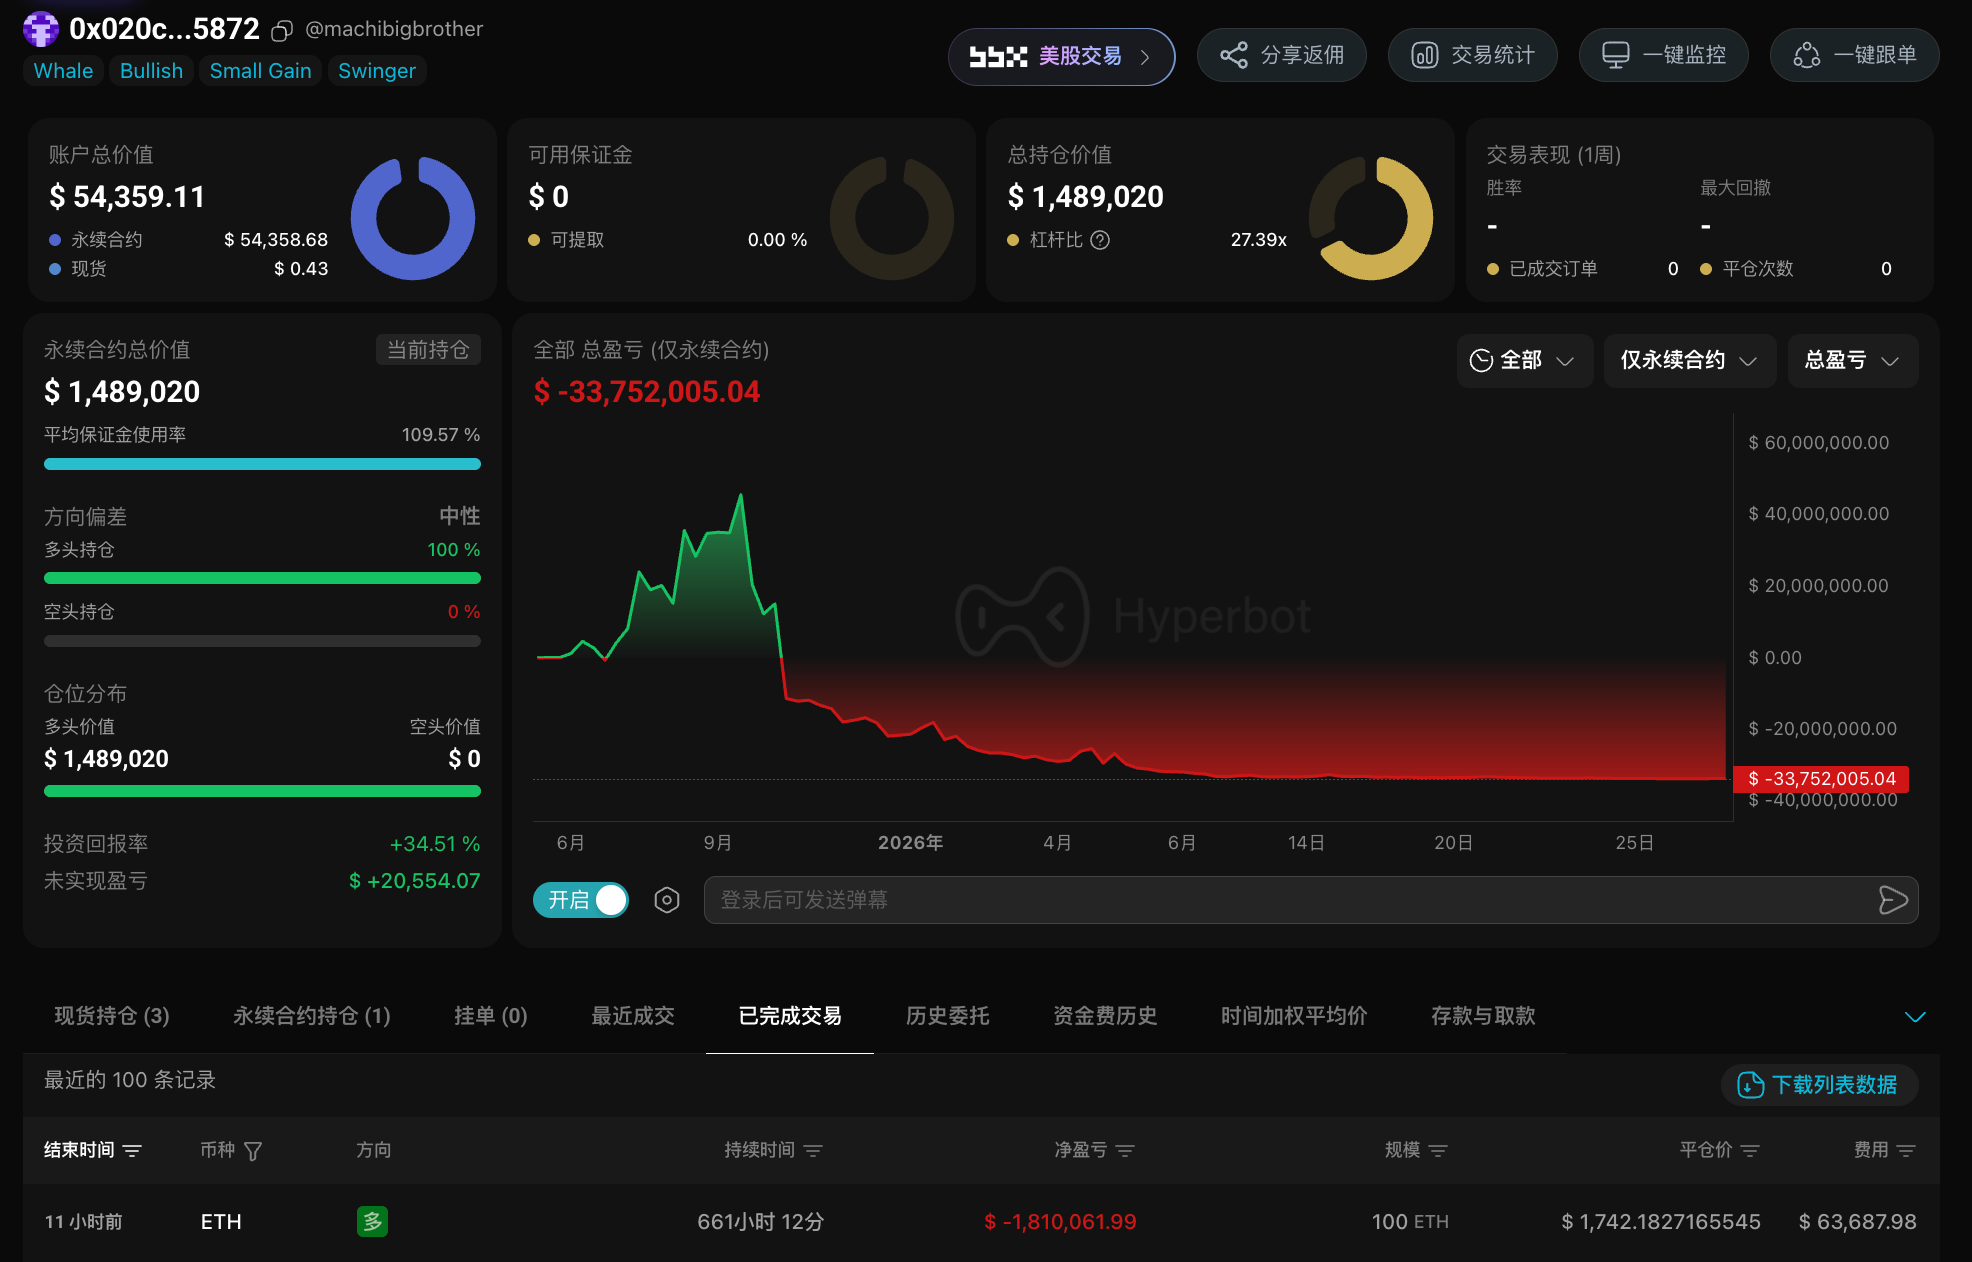This screenshot has width=1972, height=1262.
Task: Open the 存款与取款 tab
Action: [x=1483, y=1016]
